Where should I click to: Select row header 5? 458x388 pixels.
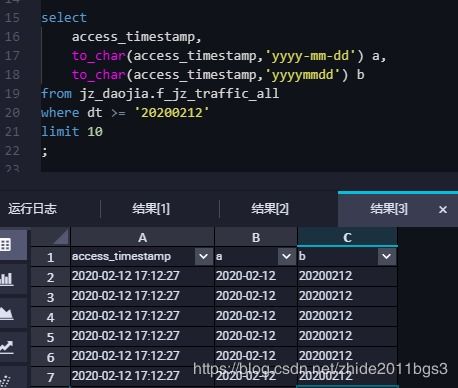[x=50, y=337]
